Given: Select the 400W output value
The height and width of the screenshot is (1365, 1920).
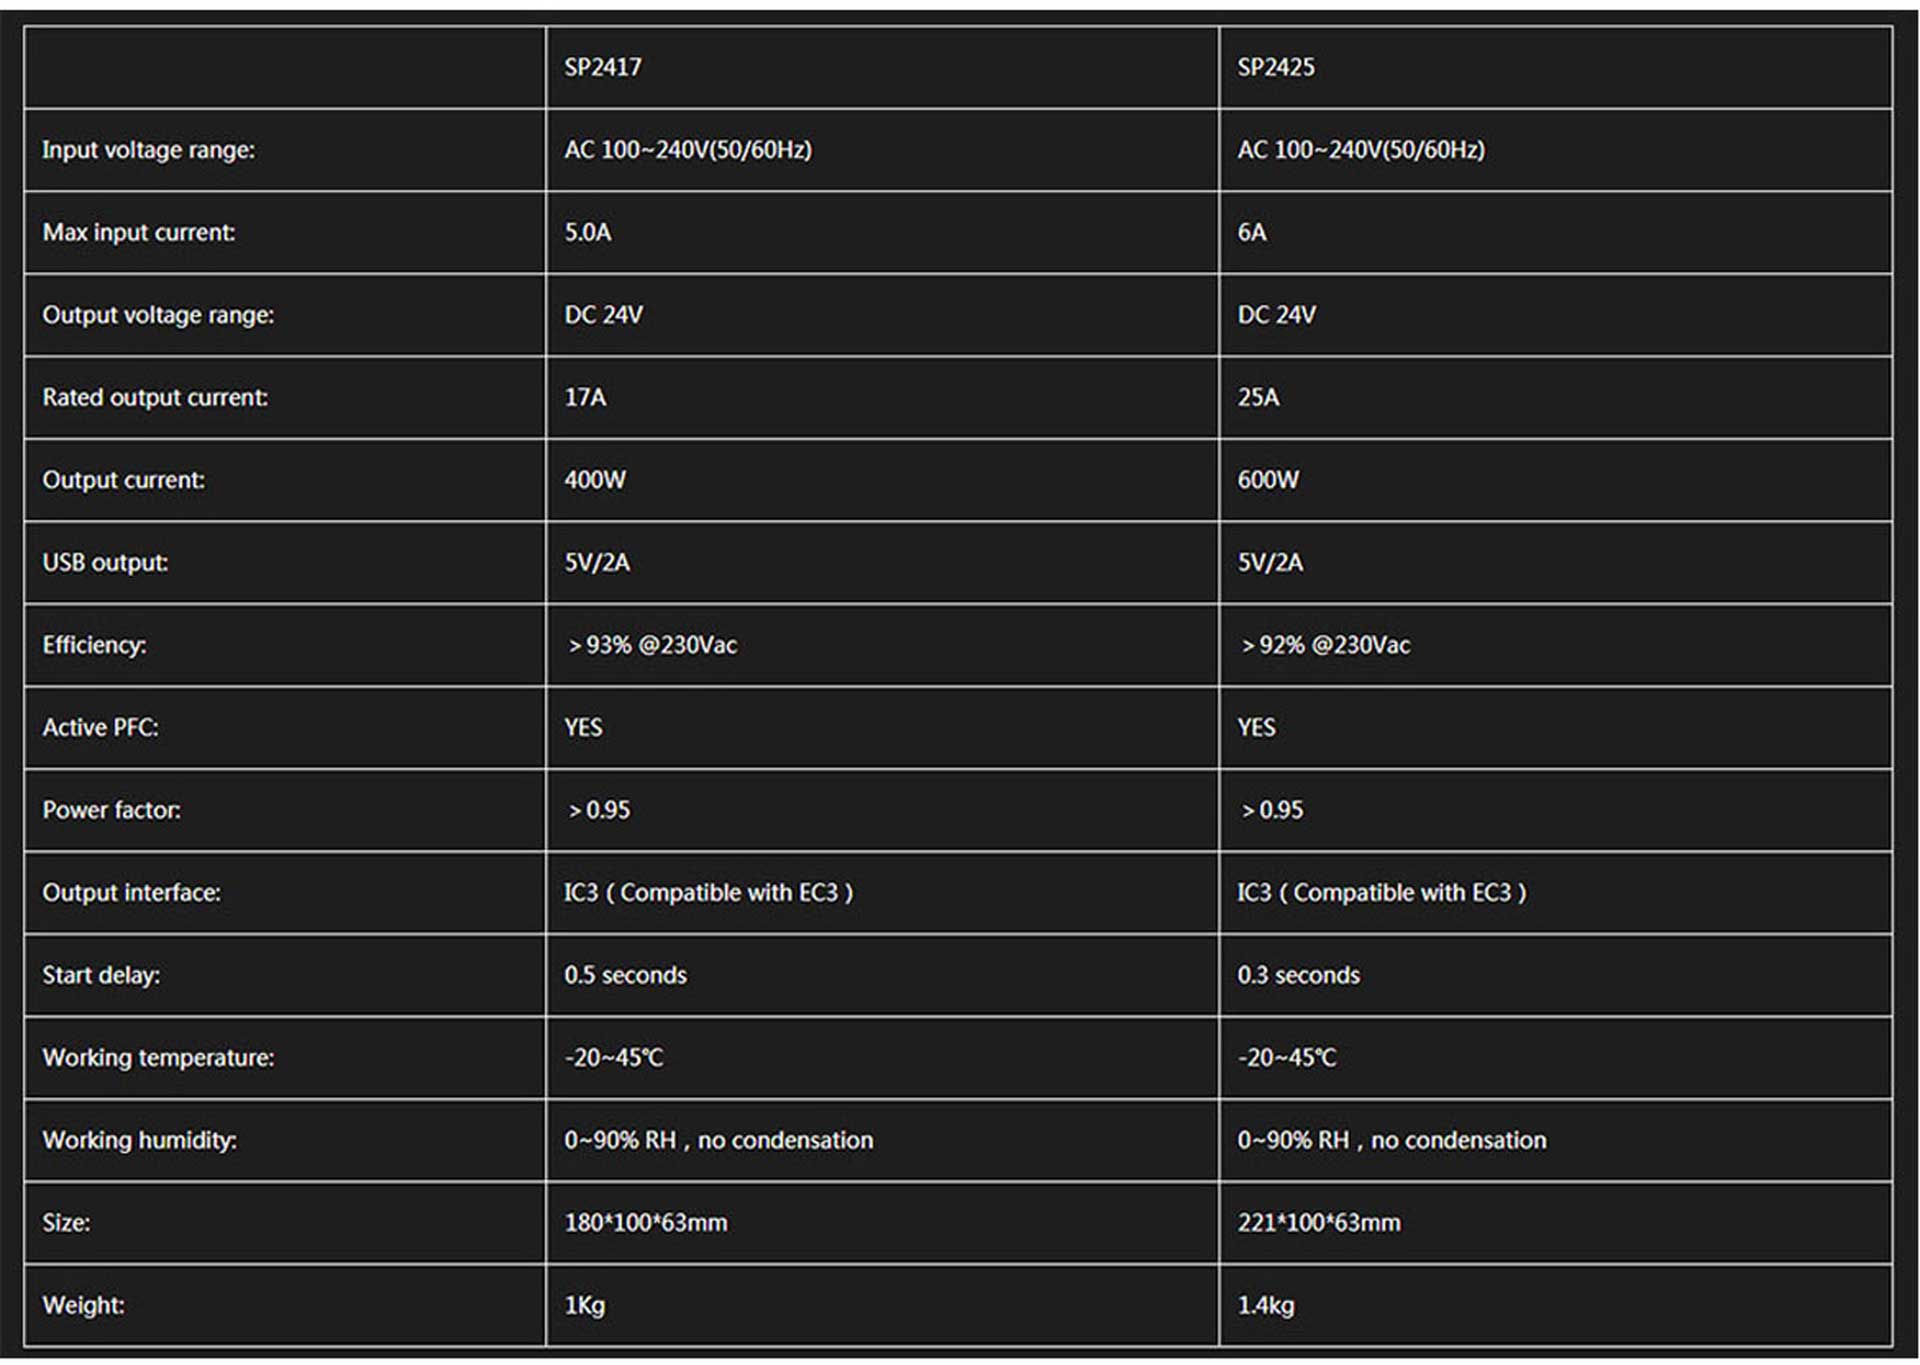Looking at the screenshot, I should [x=595, y=480].
